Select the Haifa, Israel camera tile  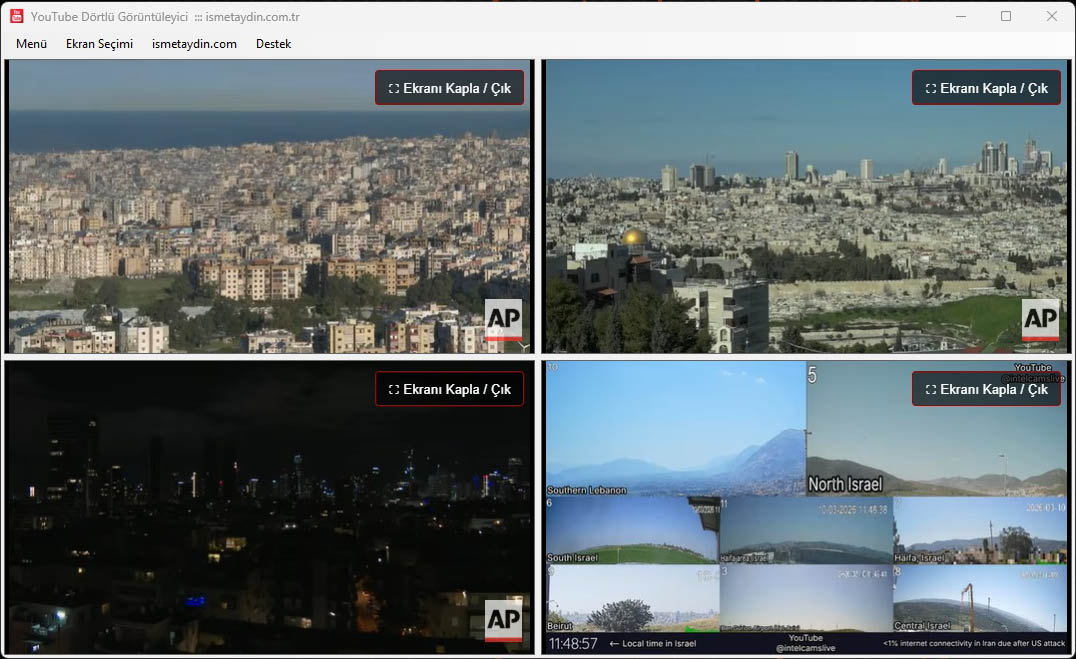[x=980, y=530]
